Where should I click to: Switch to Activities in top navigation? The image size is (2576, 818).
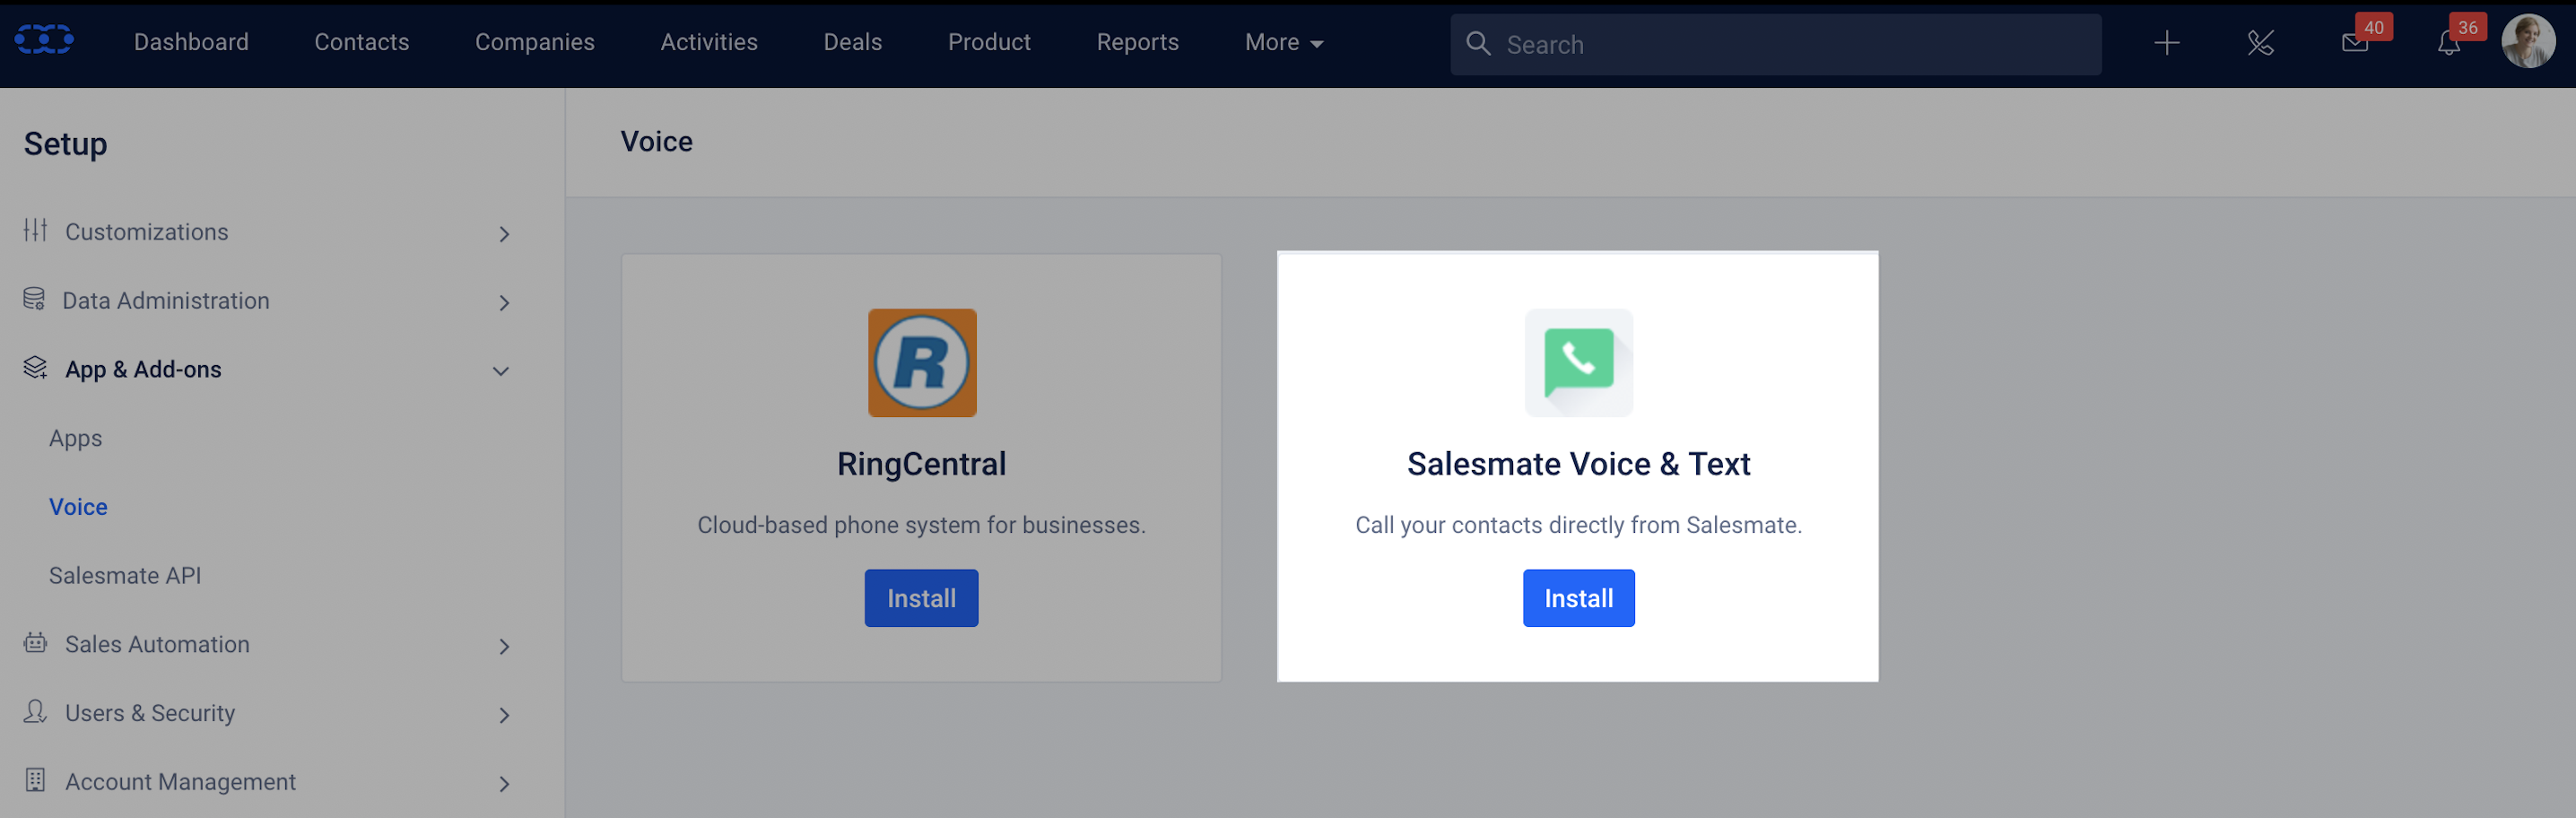coord(708,42)
